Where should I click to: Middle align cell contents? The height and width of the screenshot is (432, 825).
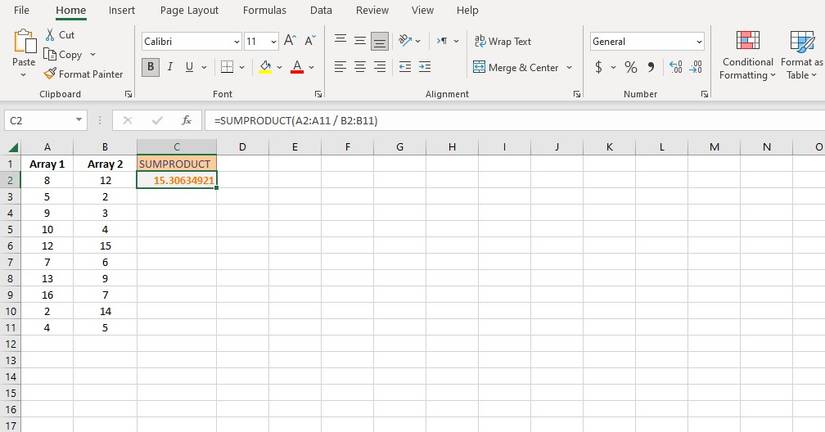[360, 41]
